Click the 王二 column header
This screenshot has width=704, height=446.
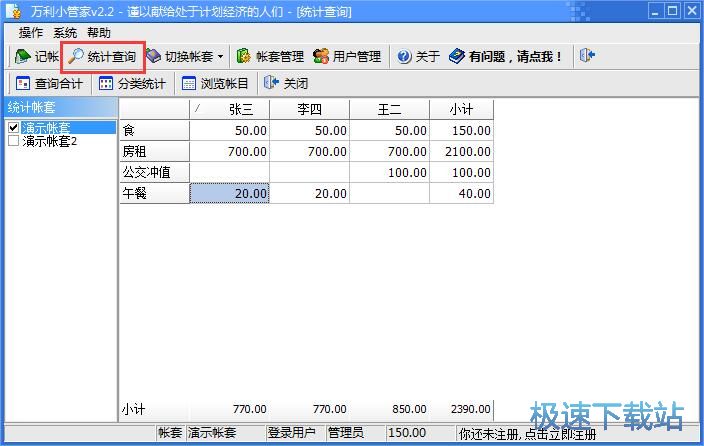click(389, 110)
